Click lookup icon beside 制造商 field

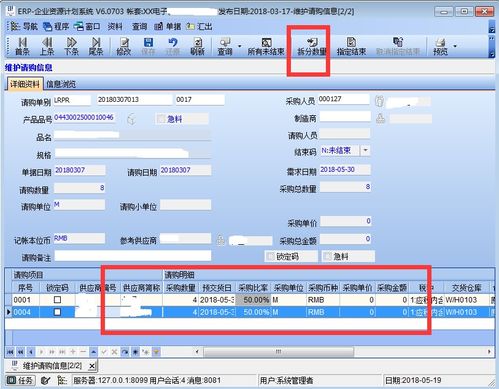pyautogui.click(x=380, y=118)
